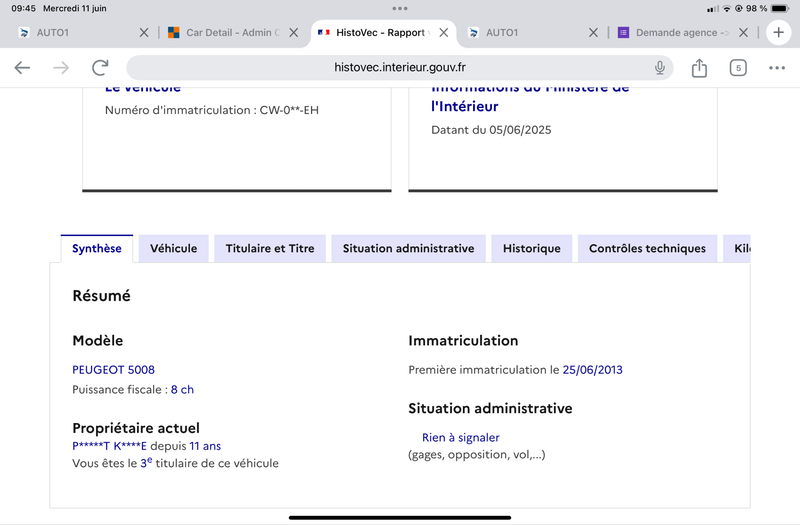Click the Immatriculation heading

pyautogui.click(x=463, y=341)
